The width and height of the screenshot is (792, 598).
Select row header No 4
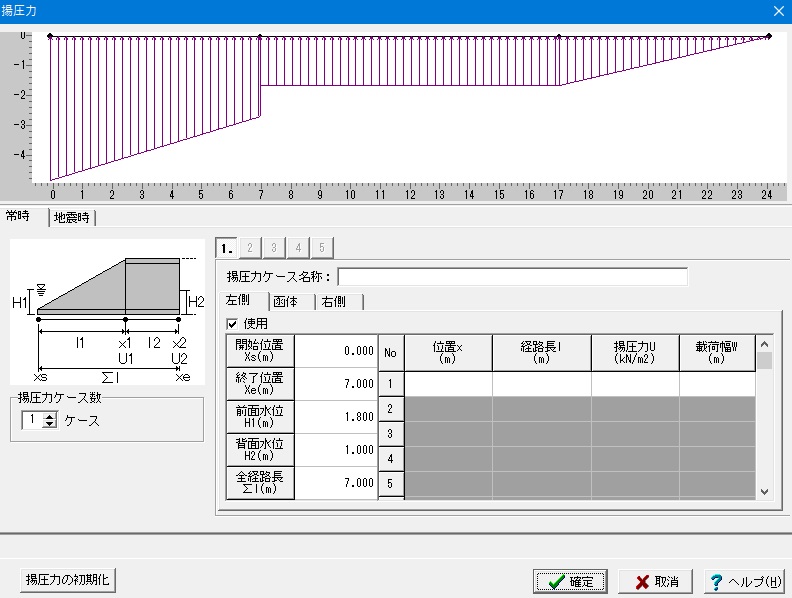click(x=390, y=459)
